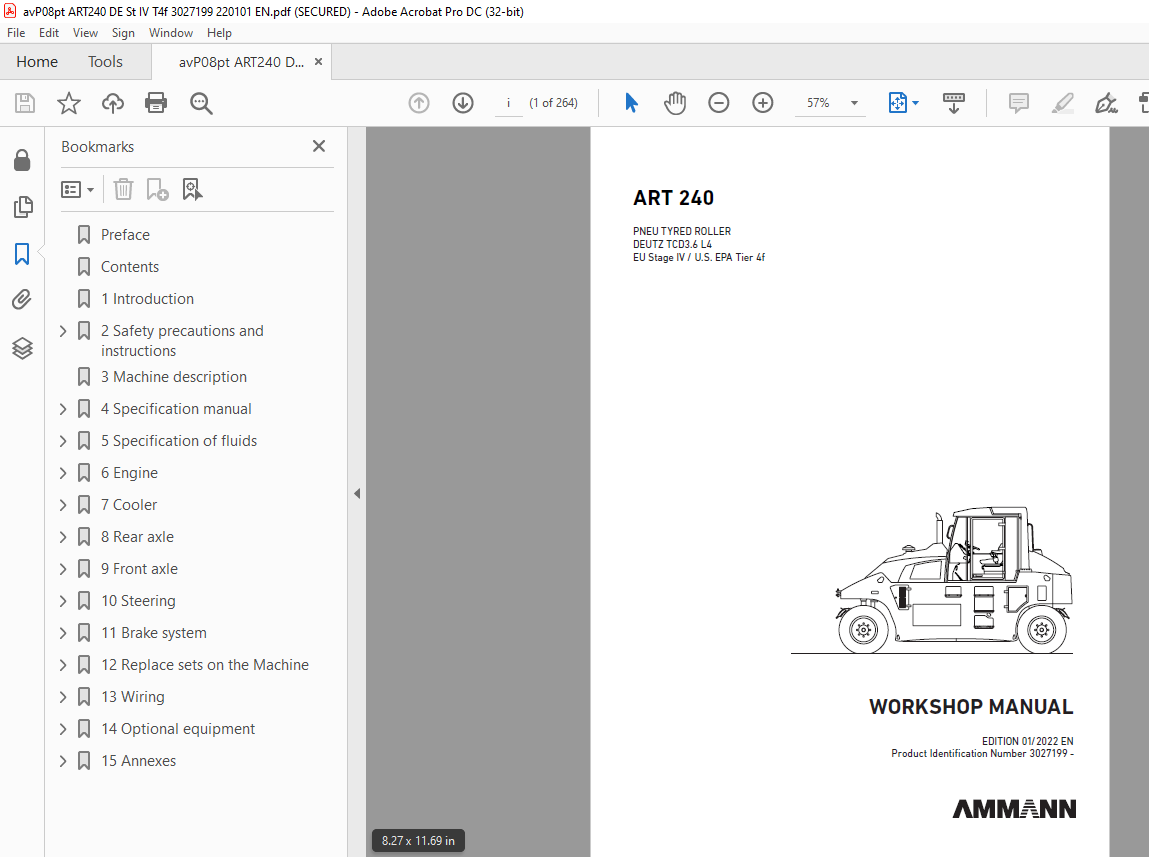This screenshot has height=857, width=1149.
Task: Save the file using the floppy disk icon
Action: 25,103
